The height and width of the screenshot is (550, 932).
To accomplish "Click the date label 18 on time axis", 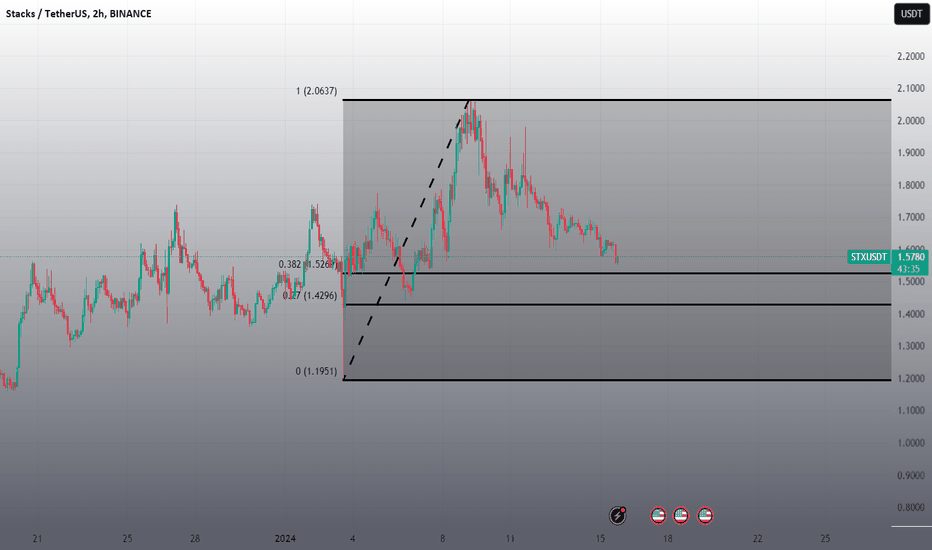I will point(668,539).
